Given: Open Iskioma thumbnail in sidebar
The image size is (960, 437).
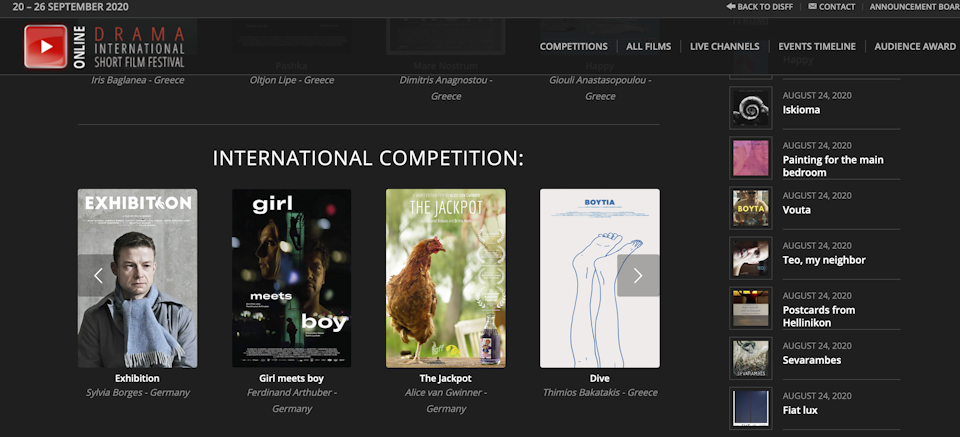Looking at the screenshot, I should [x=751, y=108].
